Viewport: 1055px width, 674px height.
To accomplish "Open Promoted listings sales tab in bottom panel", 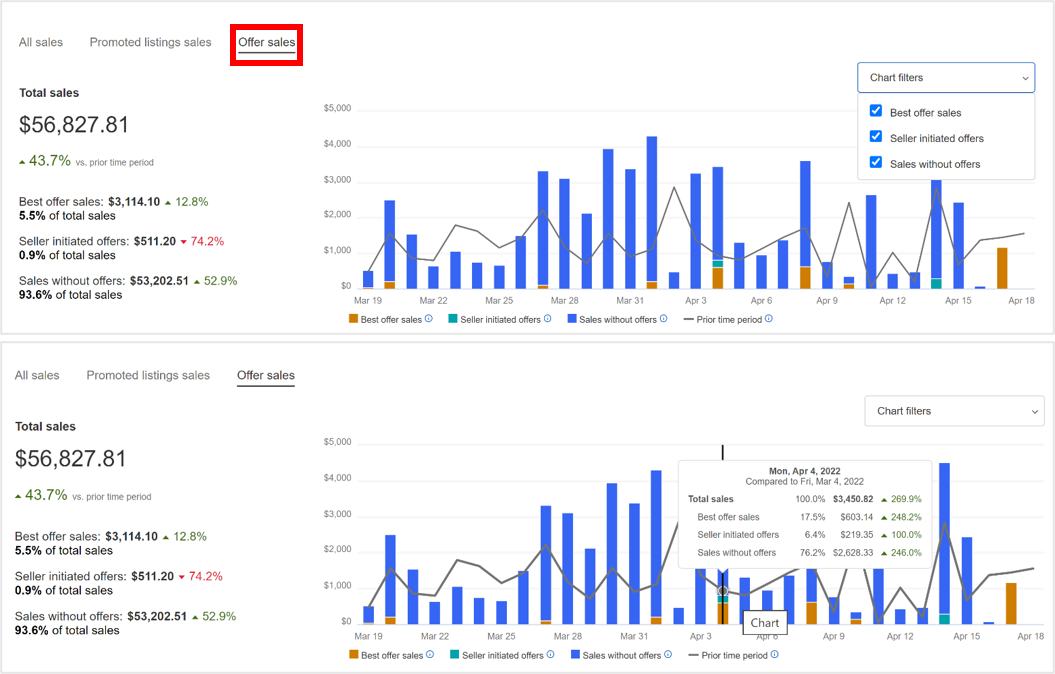I will click(148, 375).
